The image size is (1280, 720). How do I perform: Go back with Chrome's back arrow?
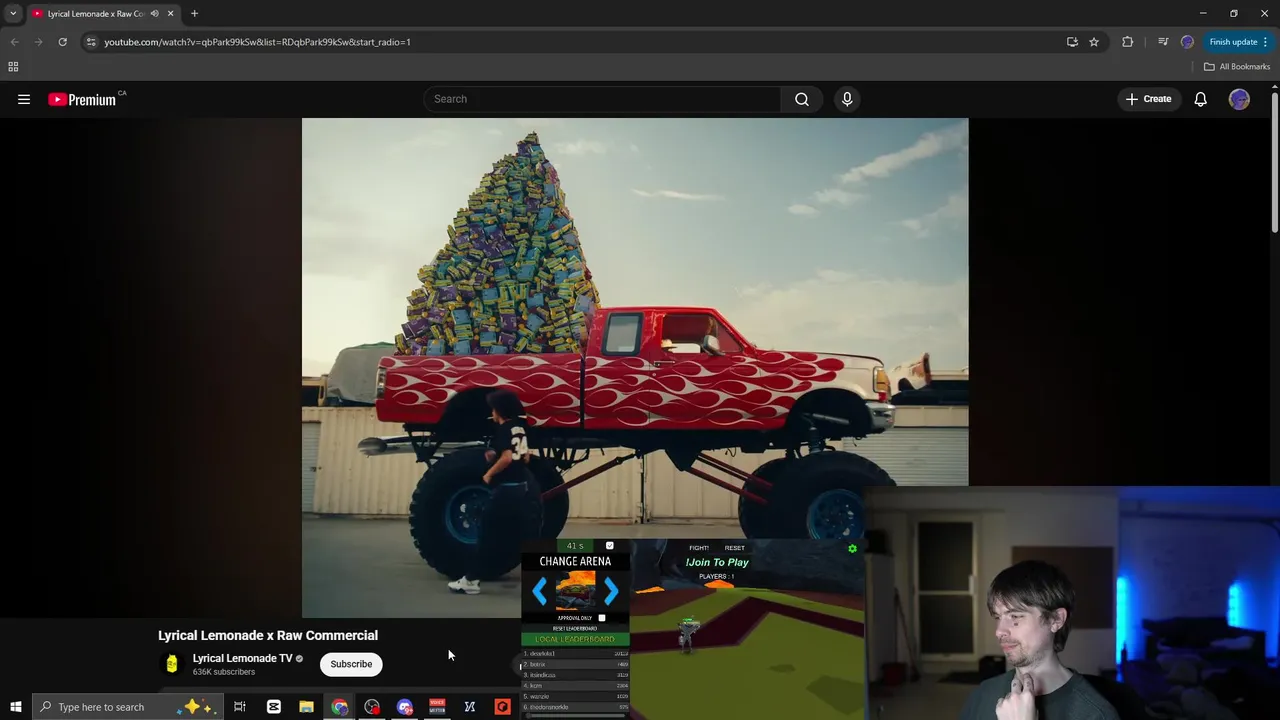14,42
